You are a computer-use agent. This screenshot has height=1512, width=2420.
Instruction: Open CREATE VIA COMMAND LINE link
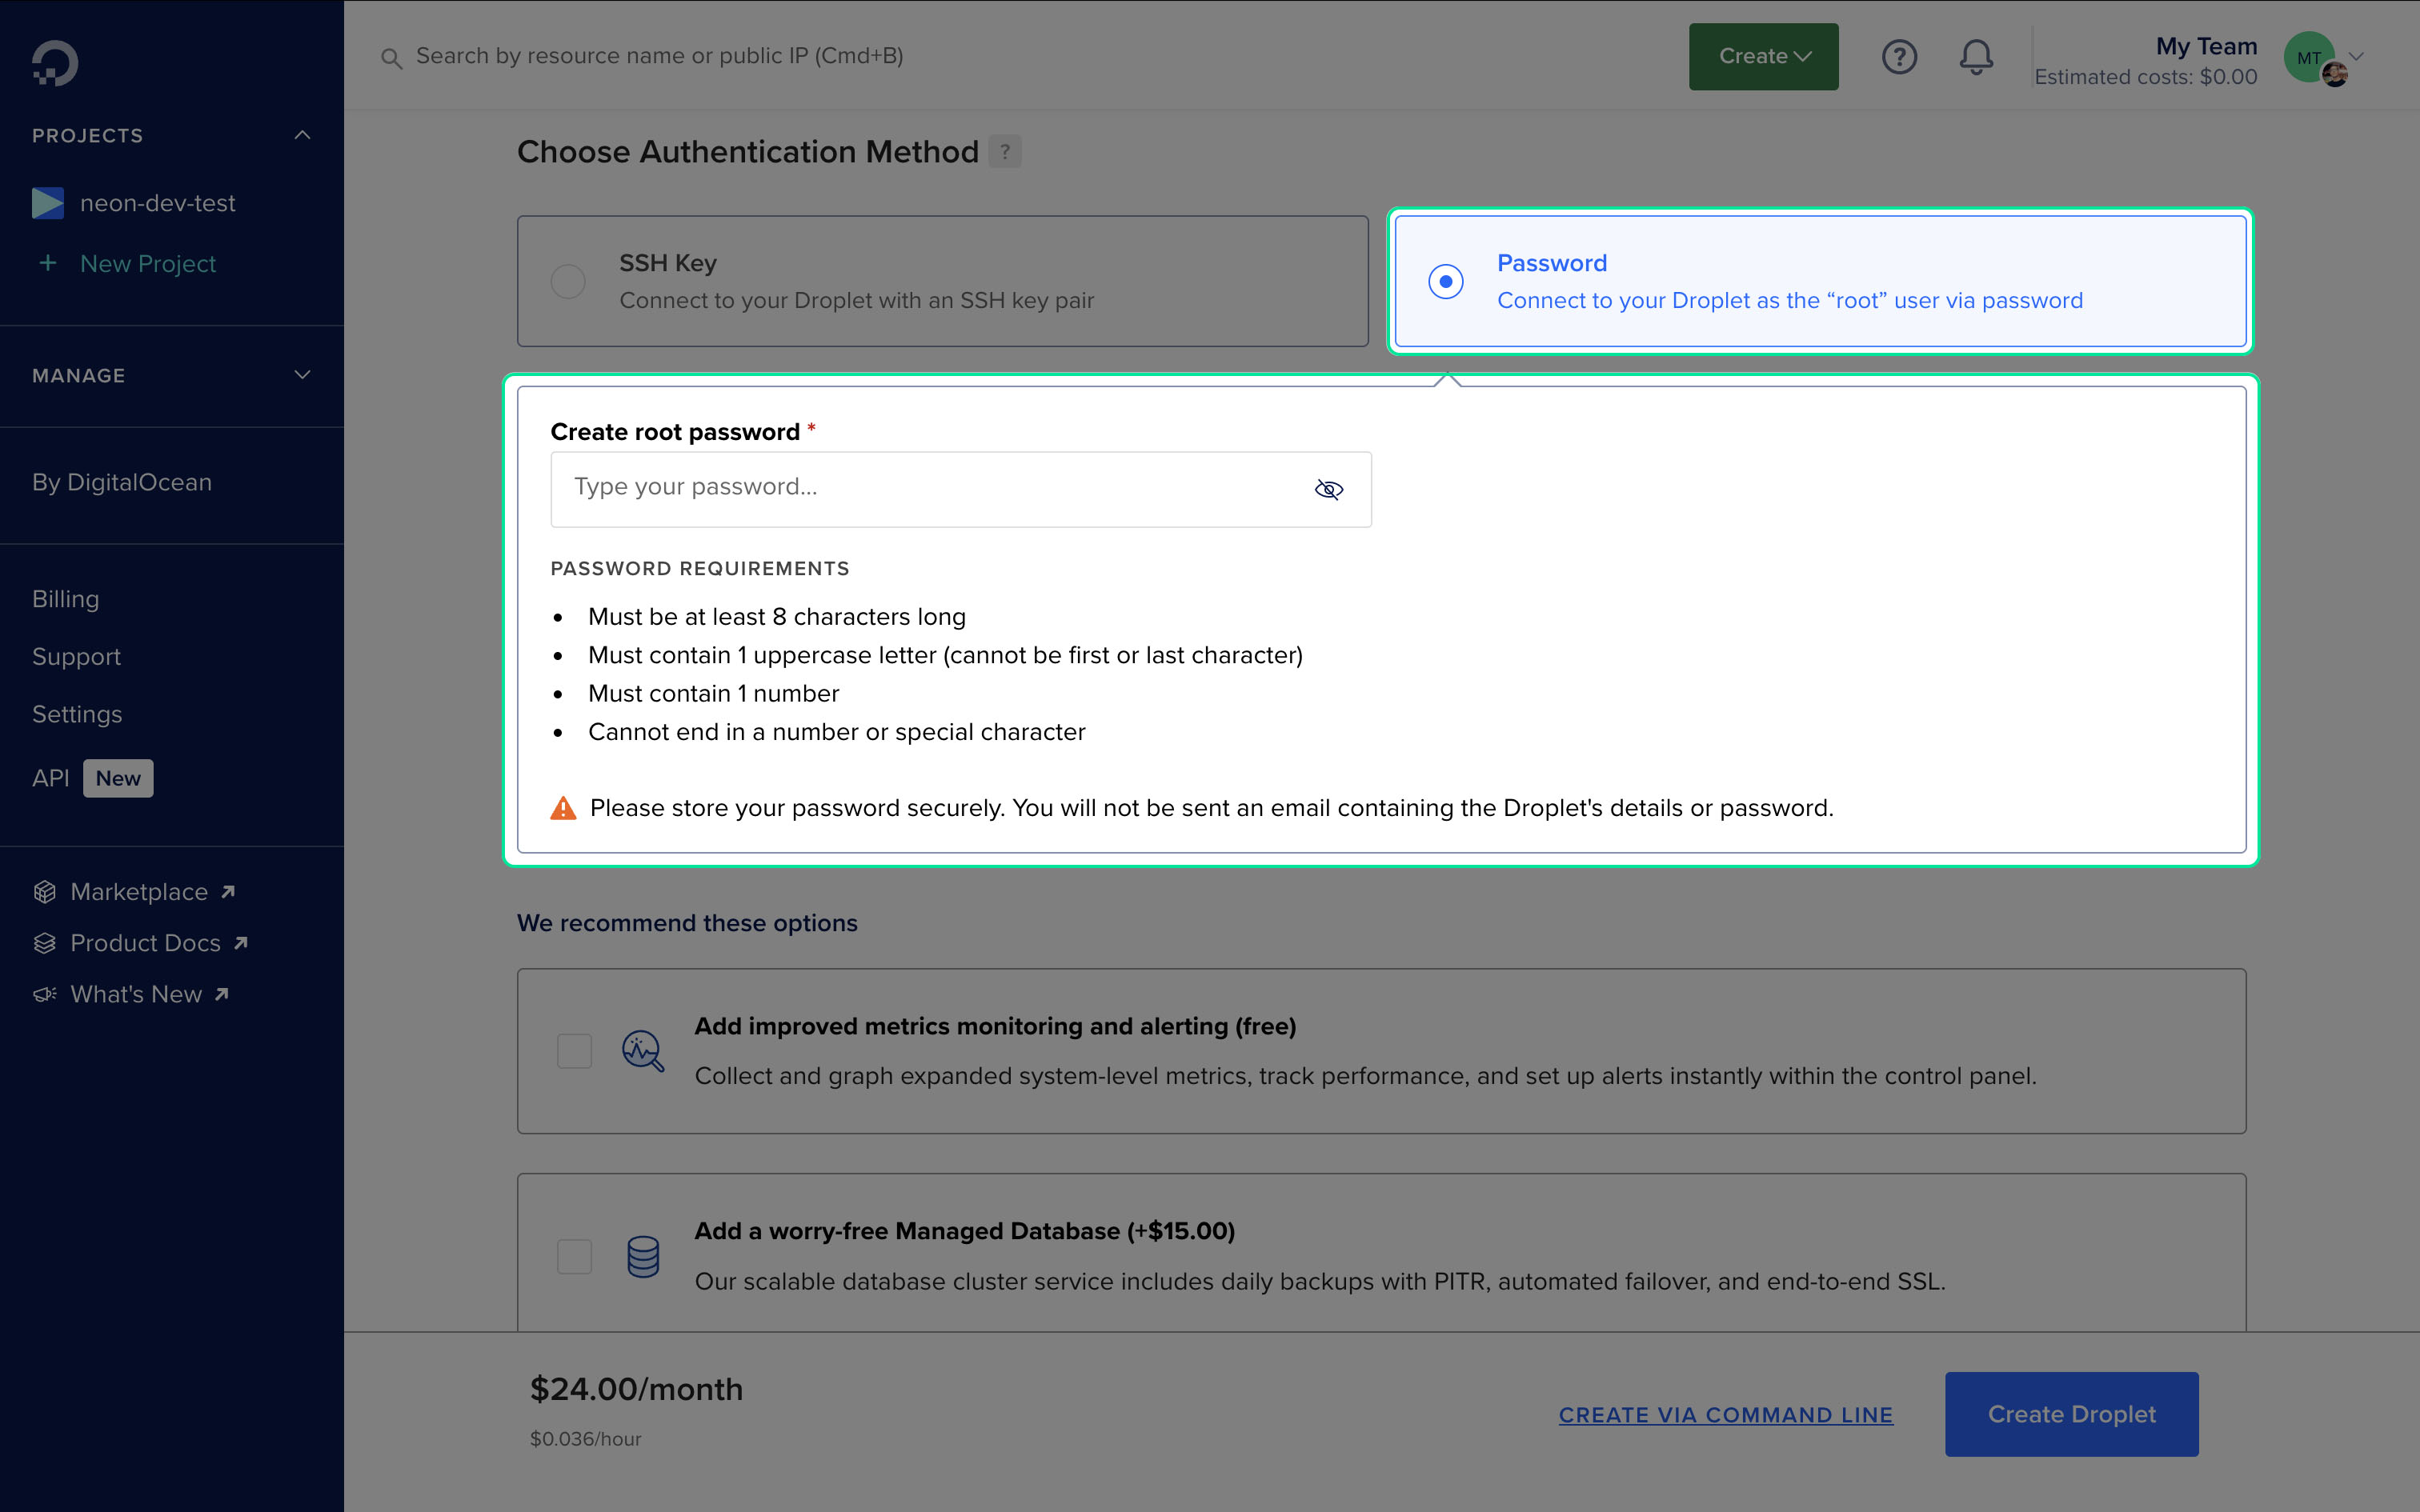(x=1725, y=1414)
